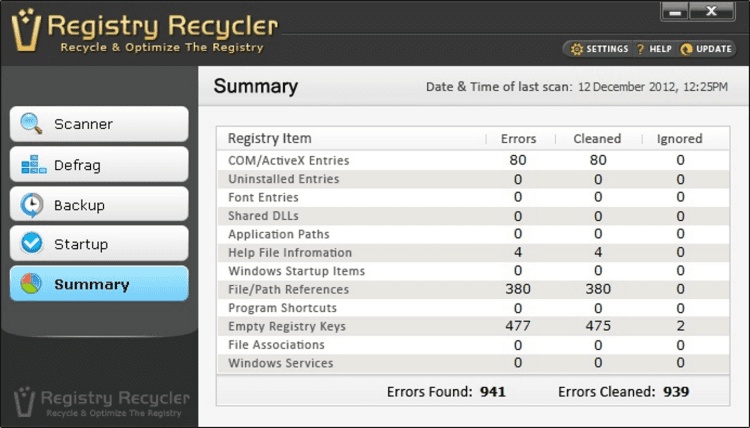Viewport: 750px width, 428px height.
Task: Click the Update arrow icon
Action: point(686,49)
